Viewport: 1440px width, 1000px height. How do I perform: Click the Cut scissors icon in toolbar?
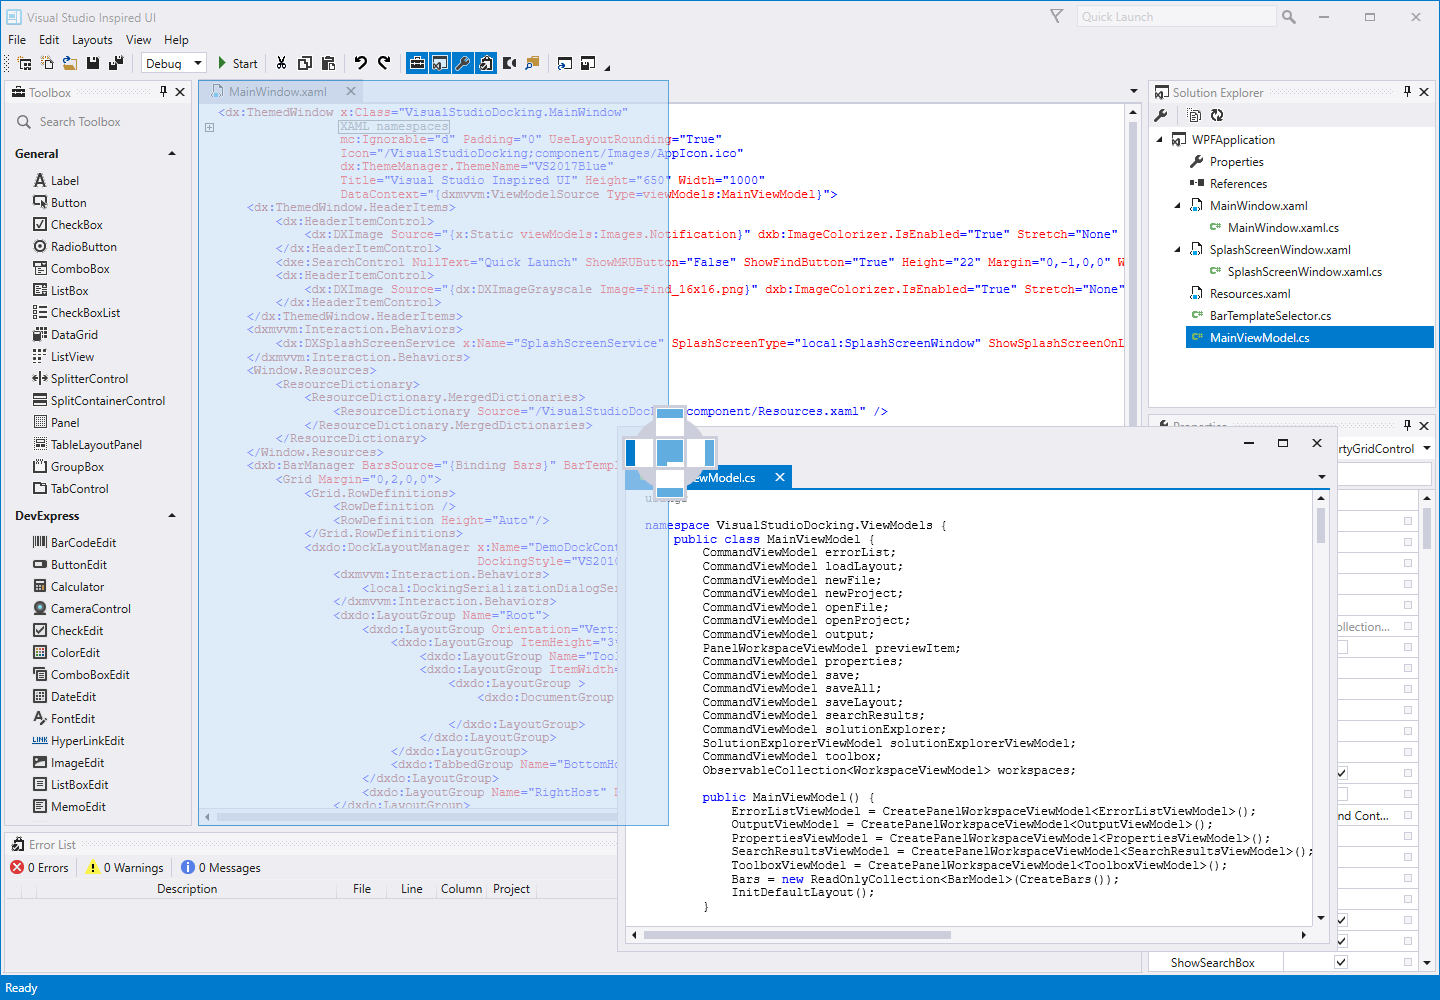(281, 63)
